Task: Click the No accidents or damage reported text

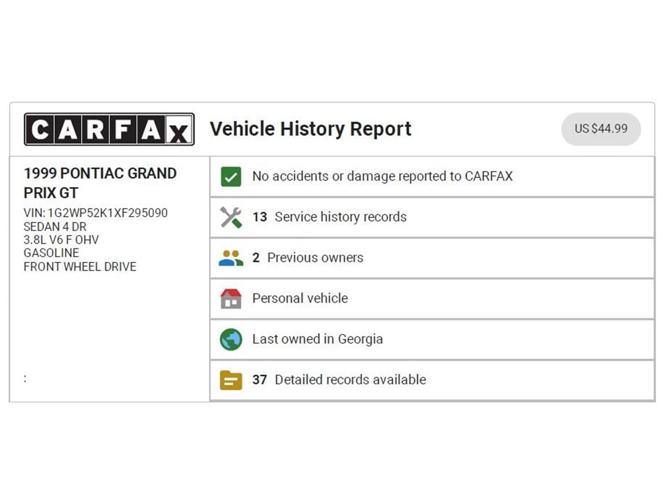Action: pos(382,177)
